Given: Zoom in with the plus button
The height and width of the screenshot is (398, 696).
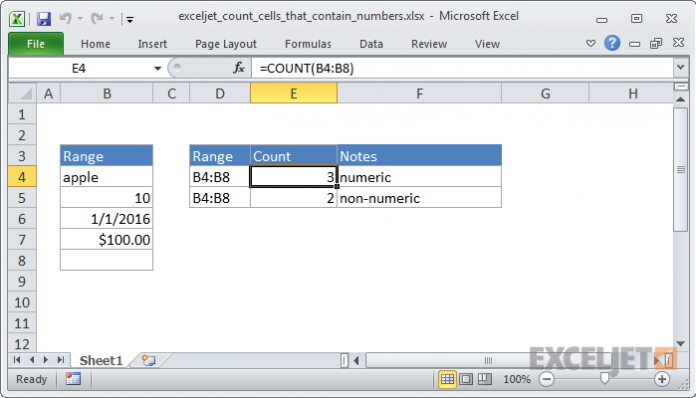Looking at the screenshot, I should tap(662, 379).
